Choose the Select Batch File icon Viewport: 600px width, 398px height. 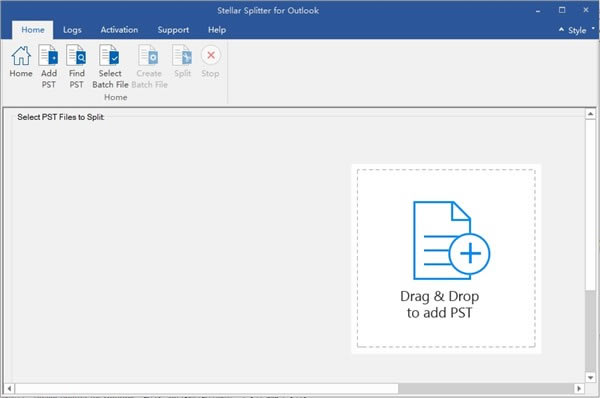pyautogui.click(x=109, y=55)
